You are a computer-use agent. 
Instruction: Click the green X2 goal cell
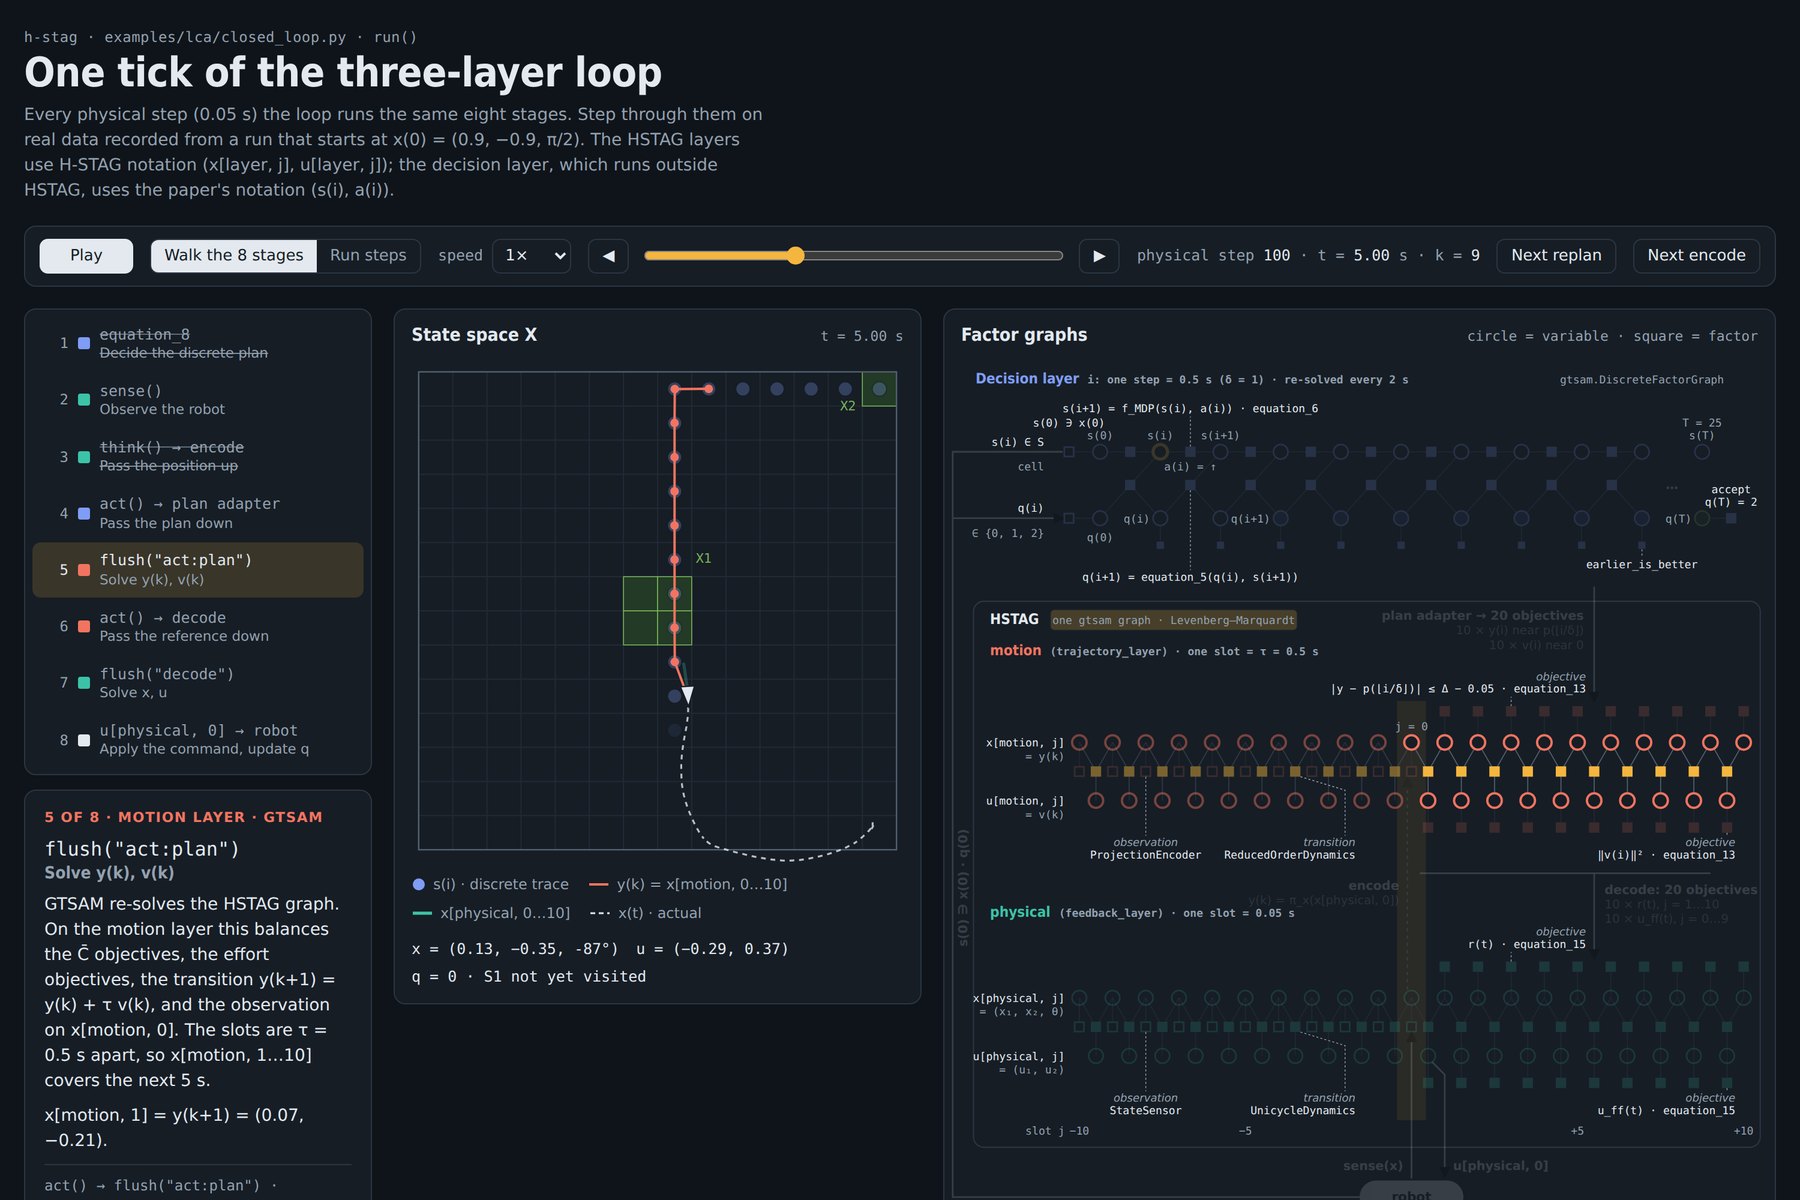[879, 389]
